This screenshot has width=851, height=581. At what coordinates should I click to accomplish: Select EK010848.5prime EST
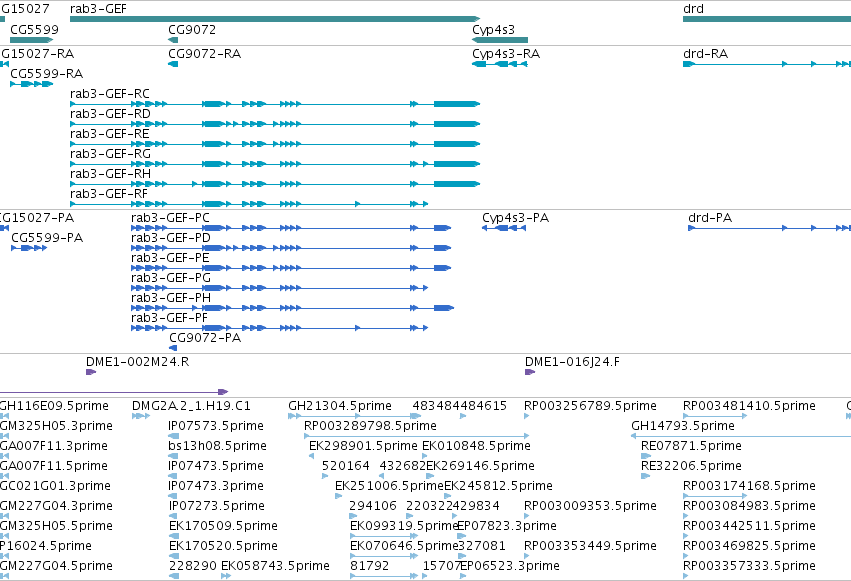424,456
